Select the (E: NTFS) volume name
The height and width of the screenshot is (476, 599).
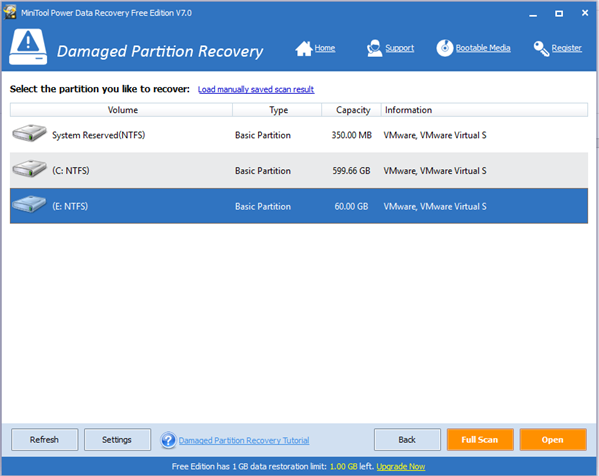point(70,206)
